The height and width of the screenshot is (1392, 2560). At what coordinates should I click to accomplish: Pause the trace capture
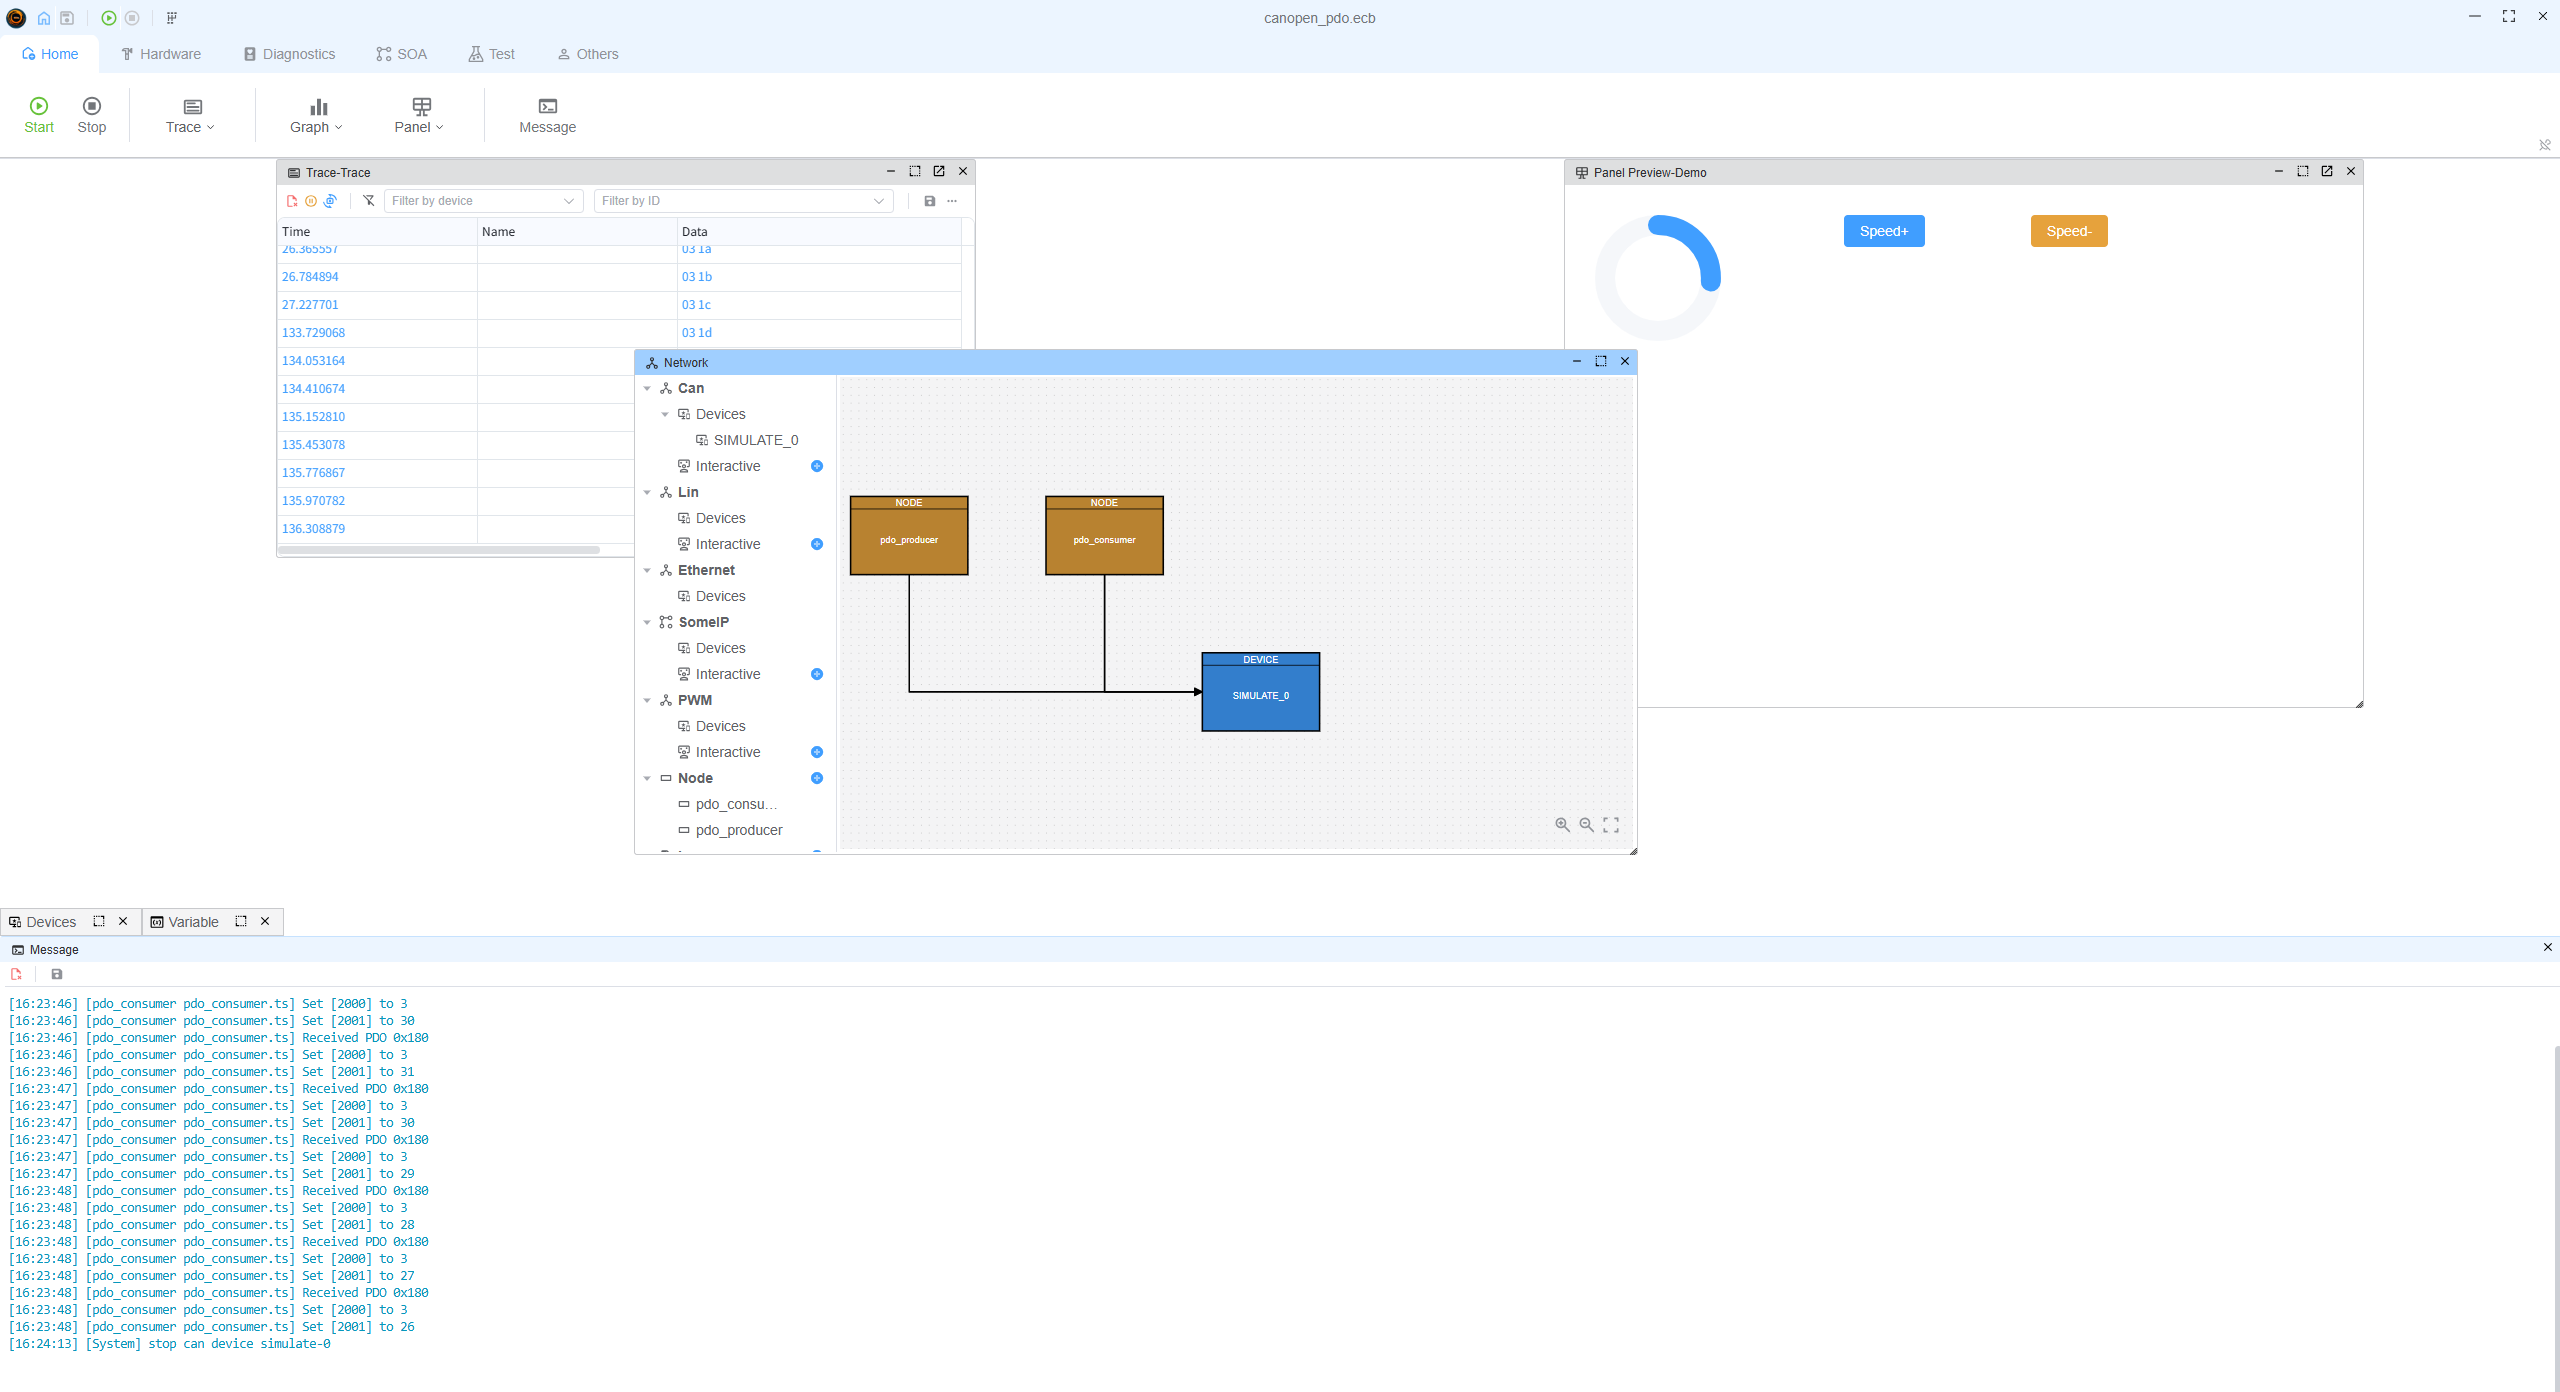pos(311,201)
